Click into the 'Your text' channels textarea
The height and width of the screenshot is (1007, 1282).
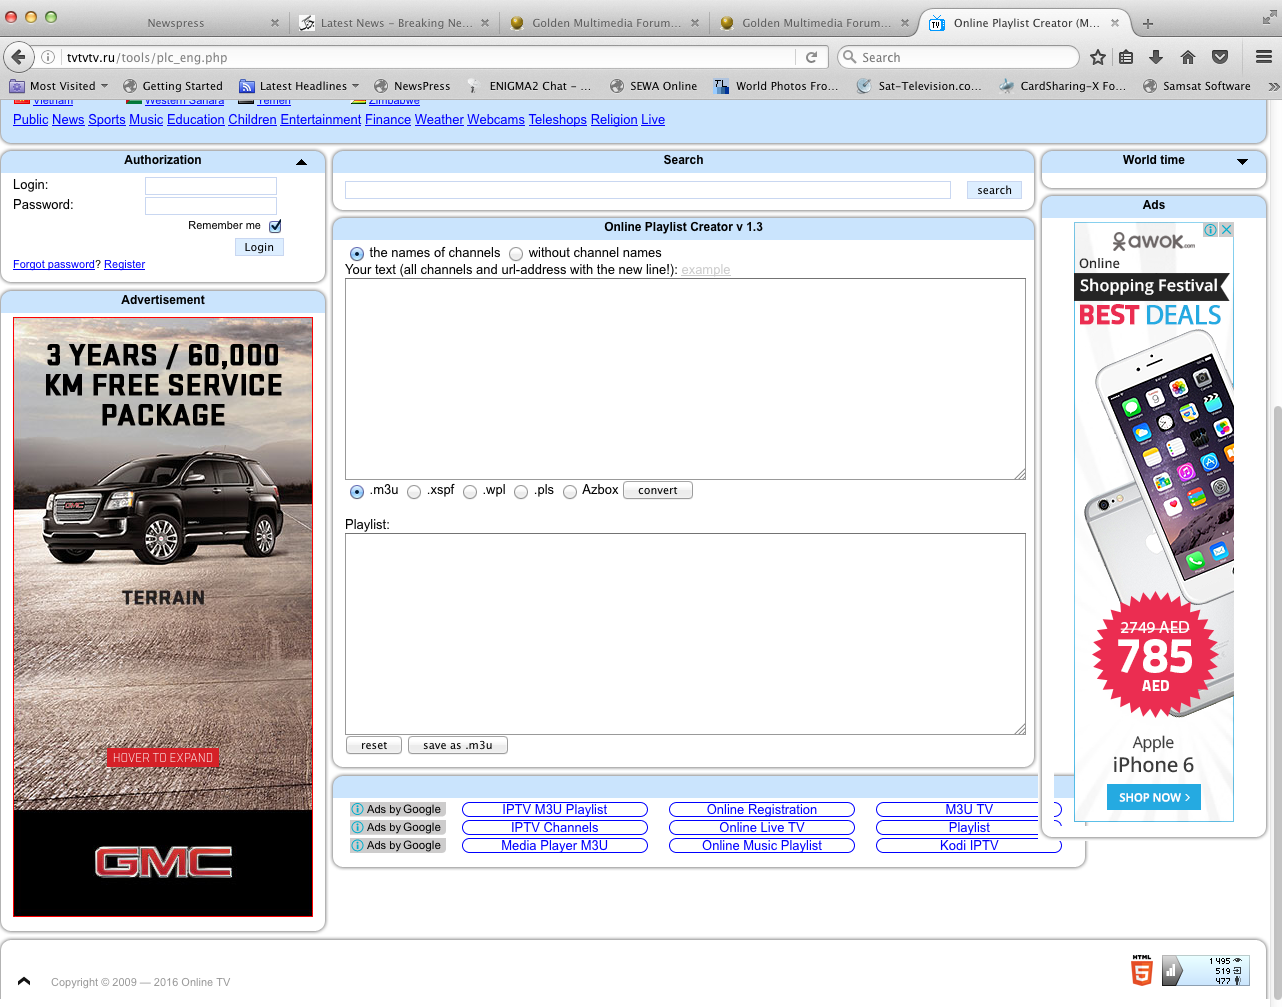pos(685,379)
